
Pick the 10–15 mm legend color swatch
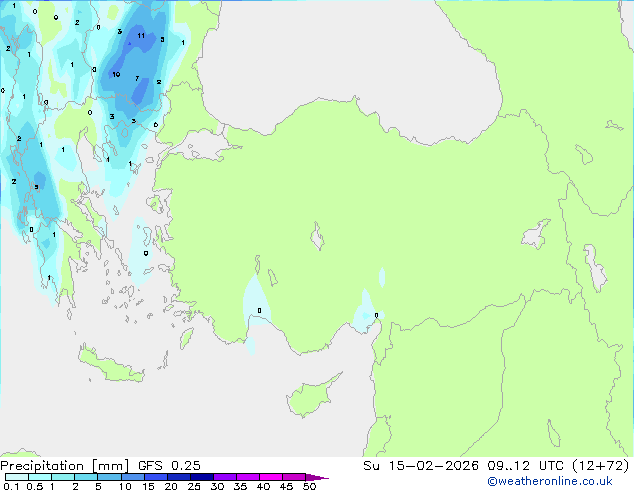132,477
